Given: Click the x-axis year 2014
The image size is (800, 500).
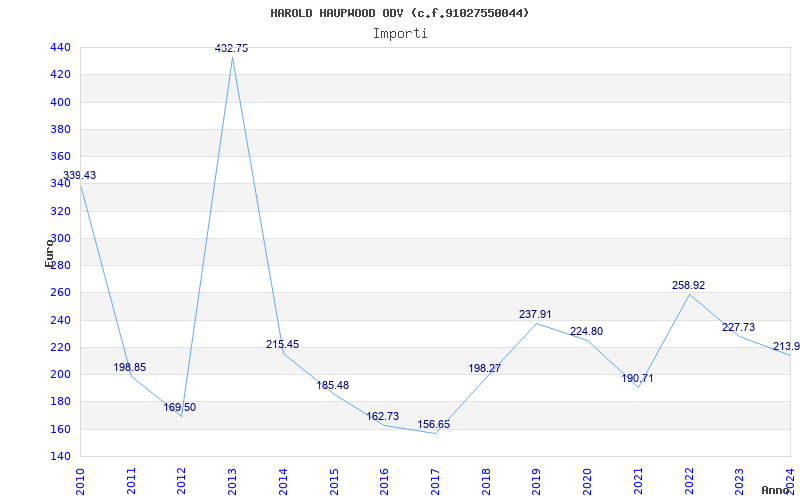Looking at the screenshot, I should 283,482.
